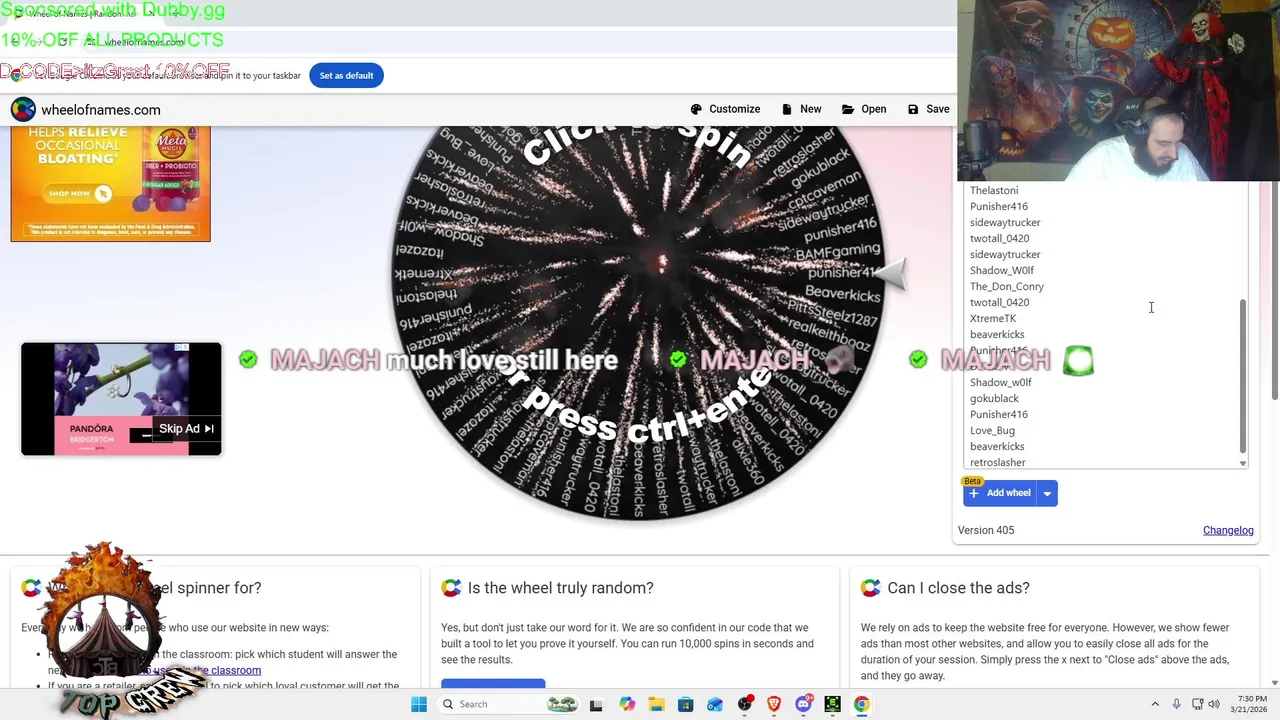This screenshot has width=1280, height=720.
Task: Click the Version 405 text
Action: pyautogui.click(x=986, y=530)
